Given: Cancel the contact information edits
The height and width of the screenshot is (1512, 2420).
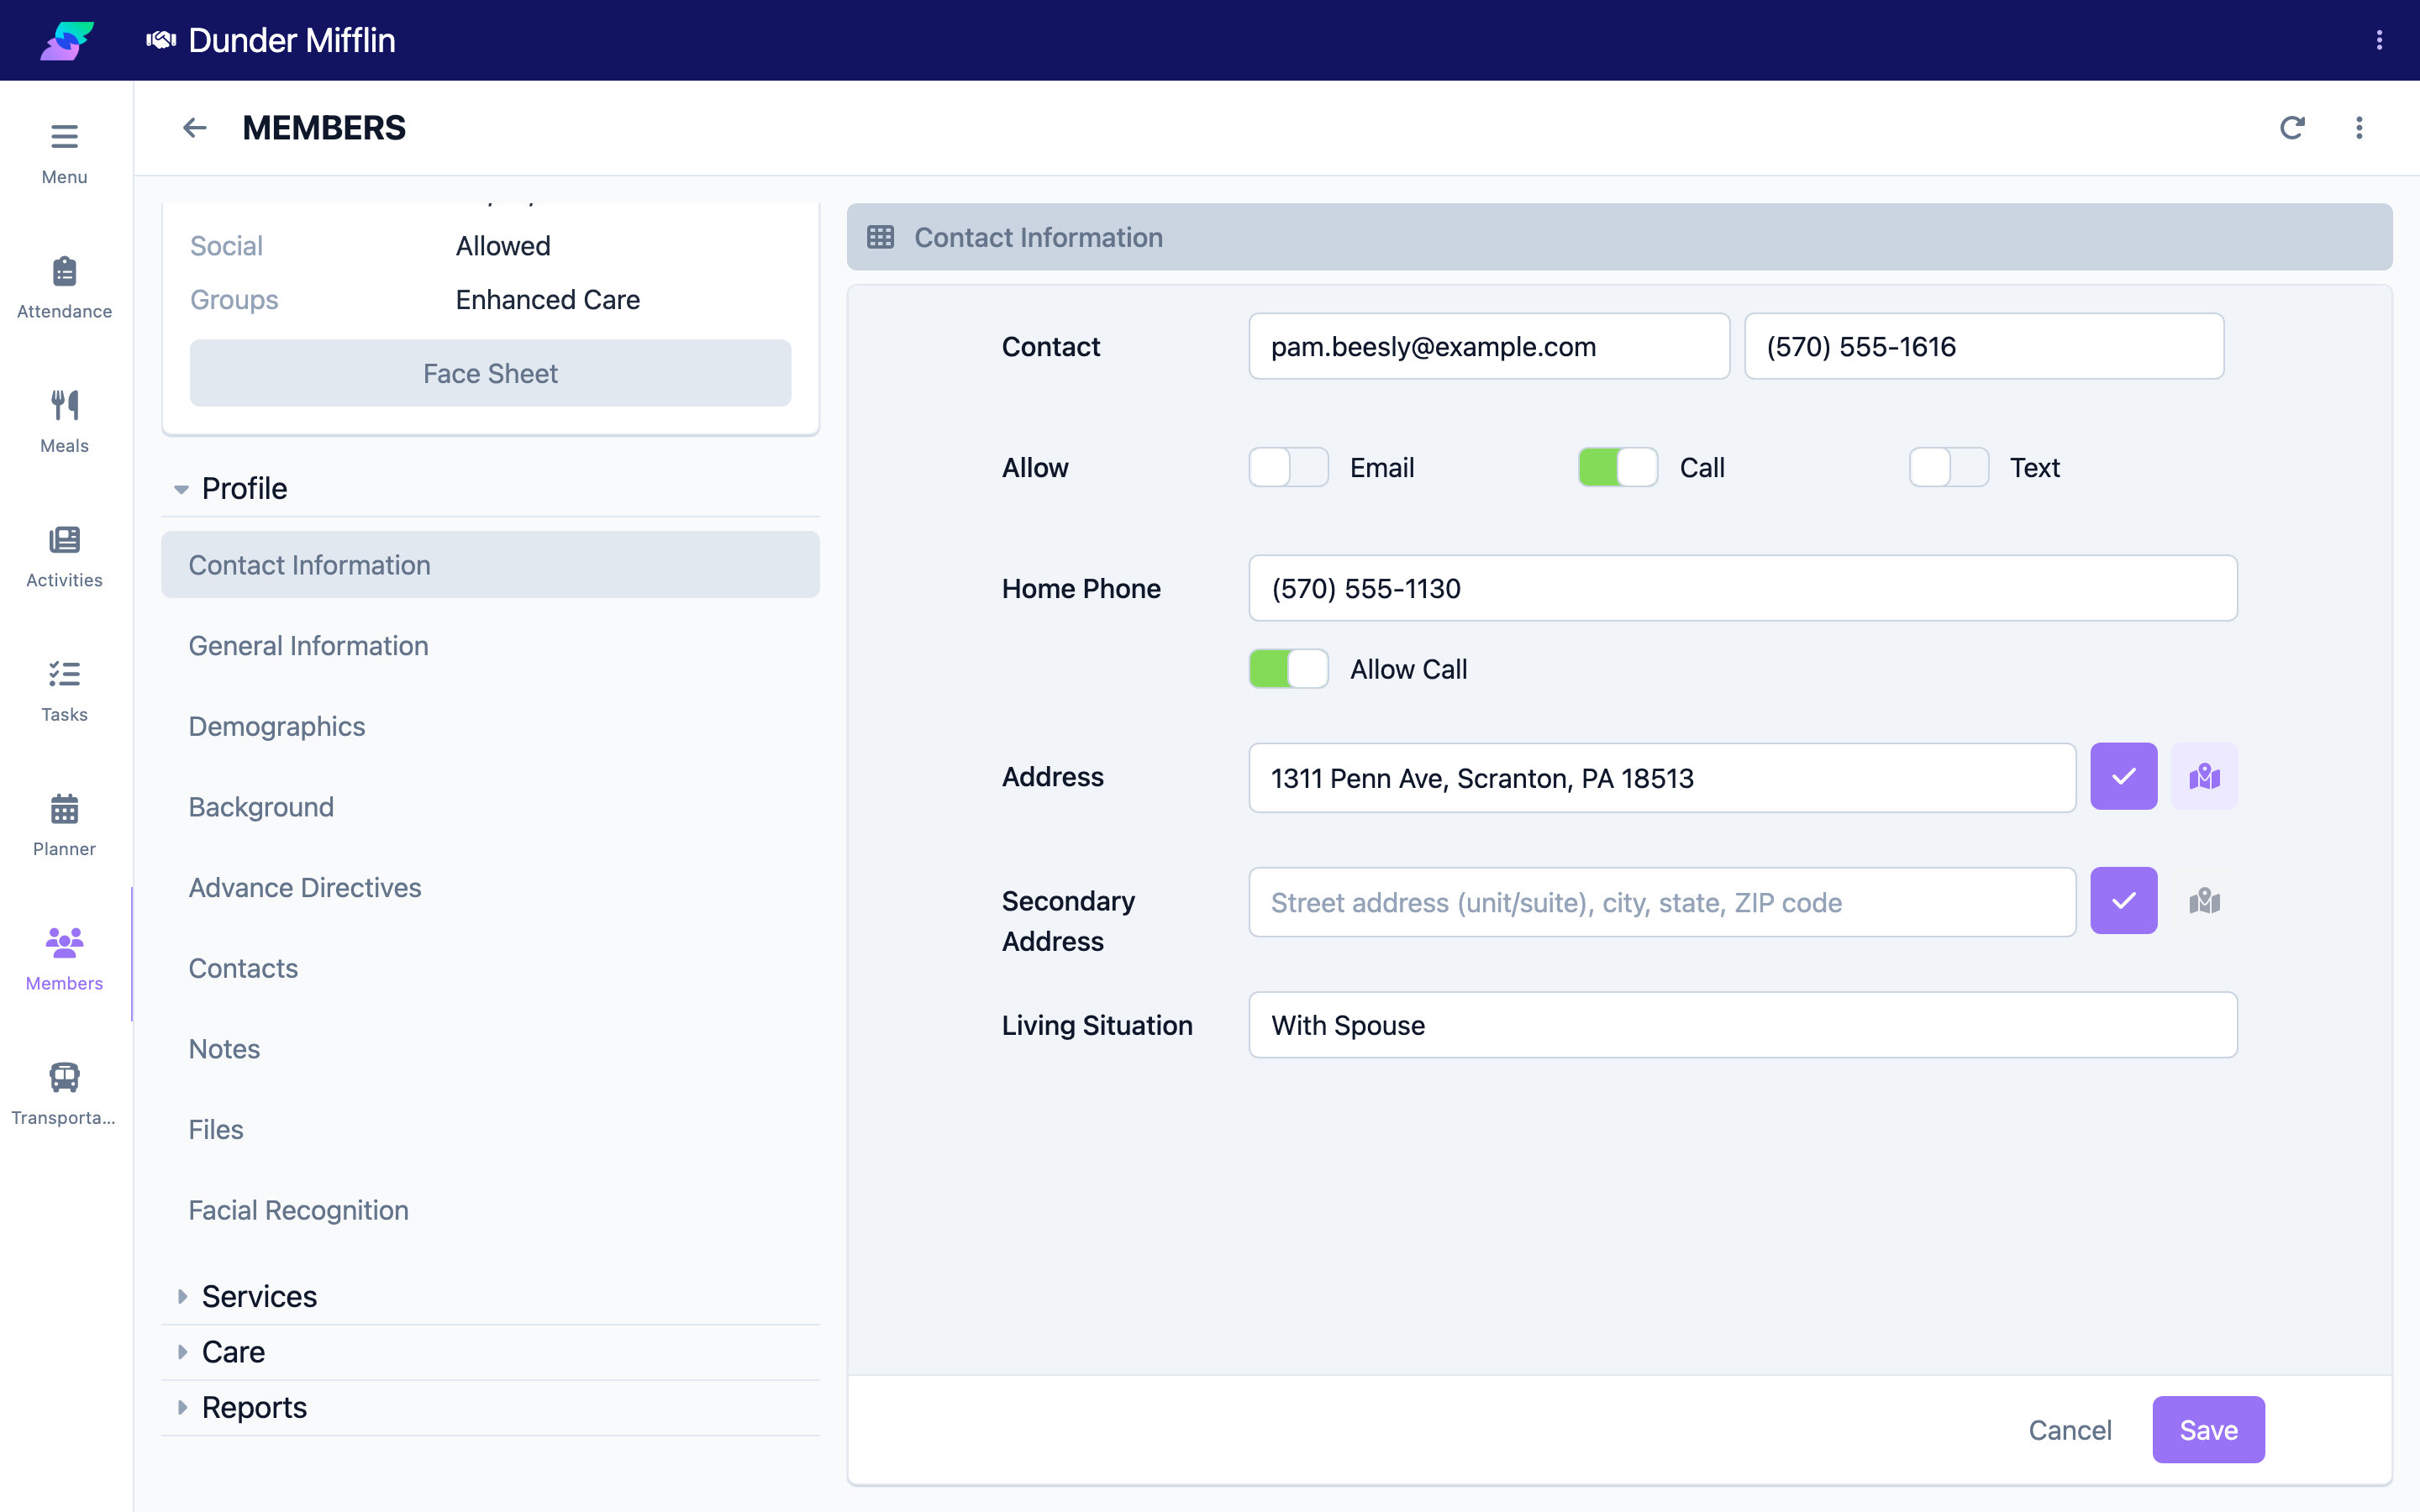Looking at the screenshot, I should click(2069, 1430).
